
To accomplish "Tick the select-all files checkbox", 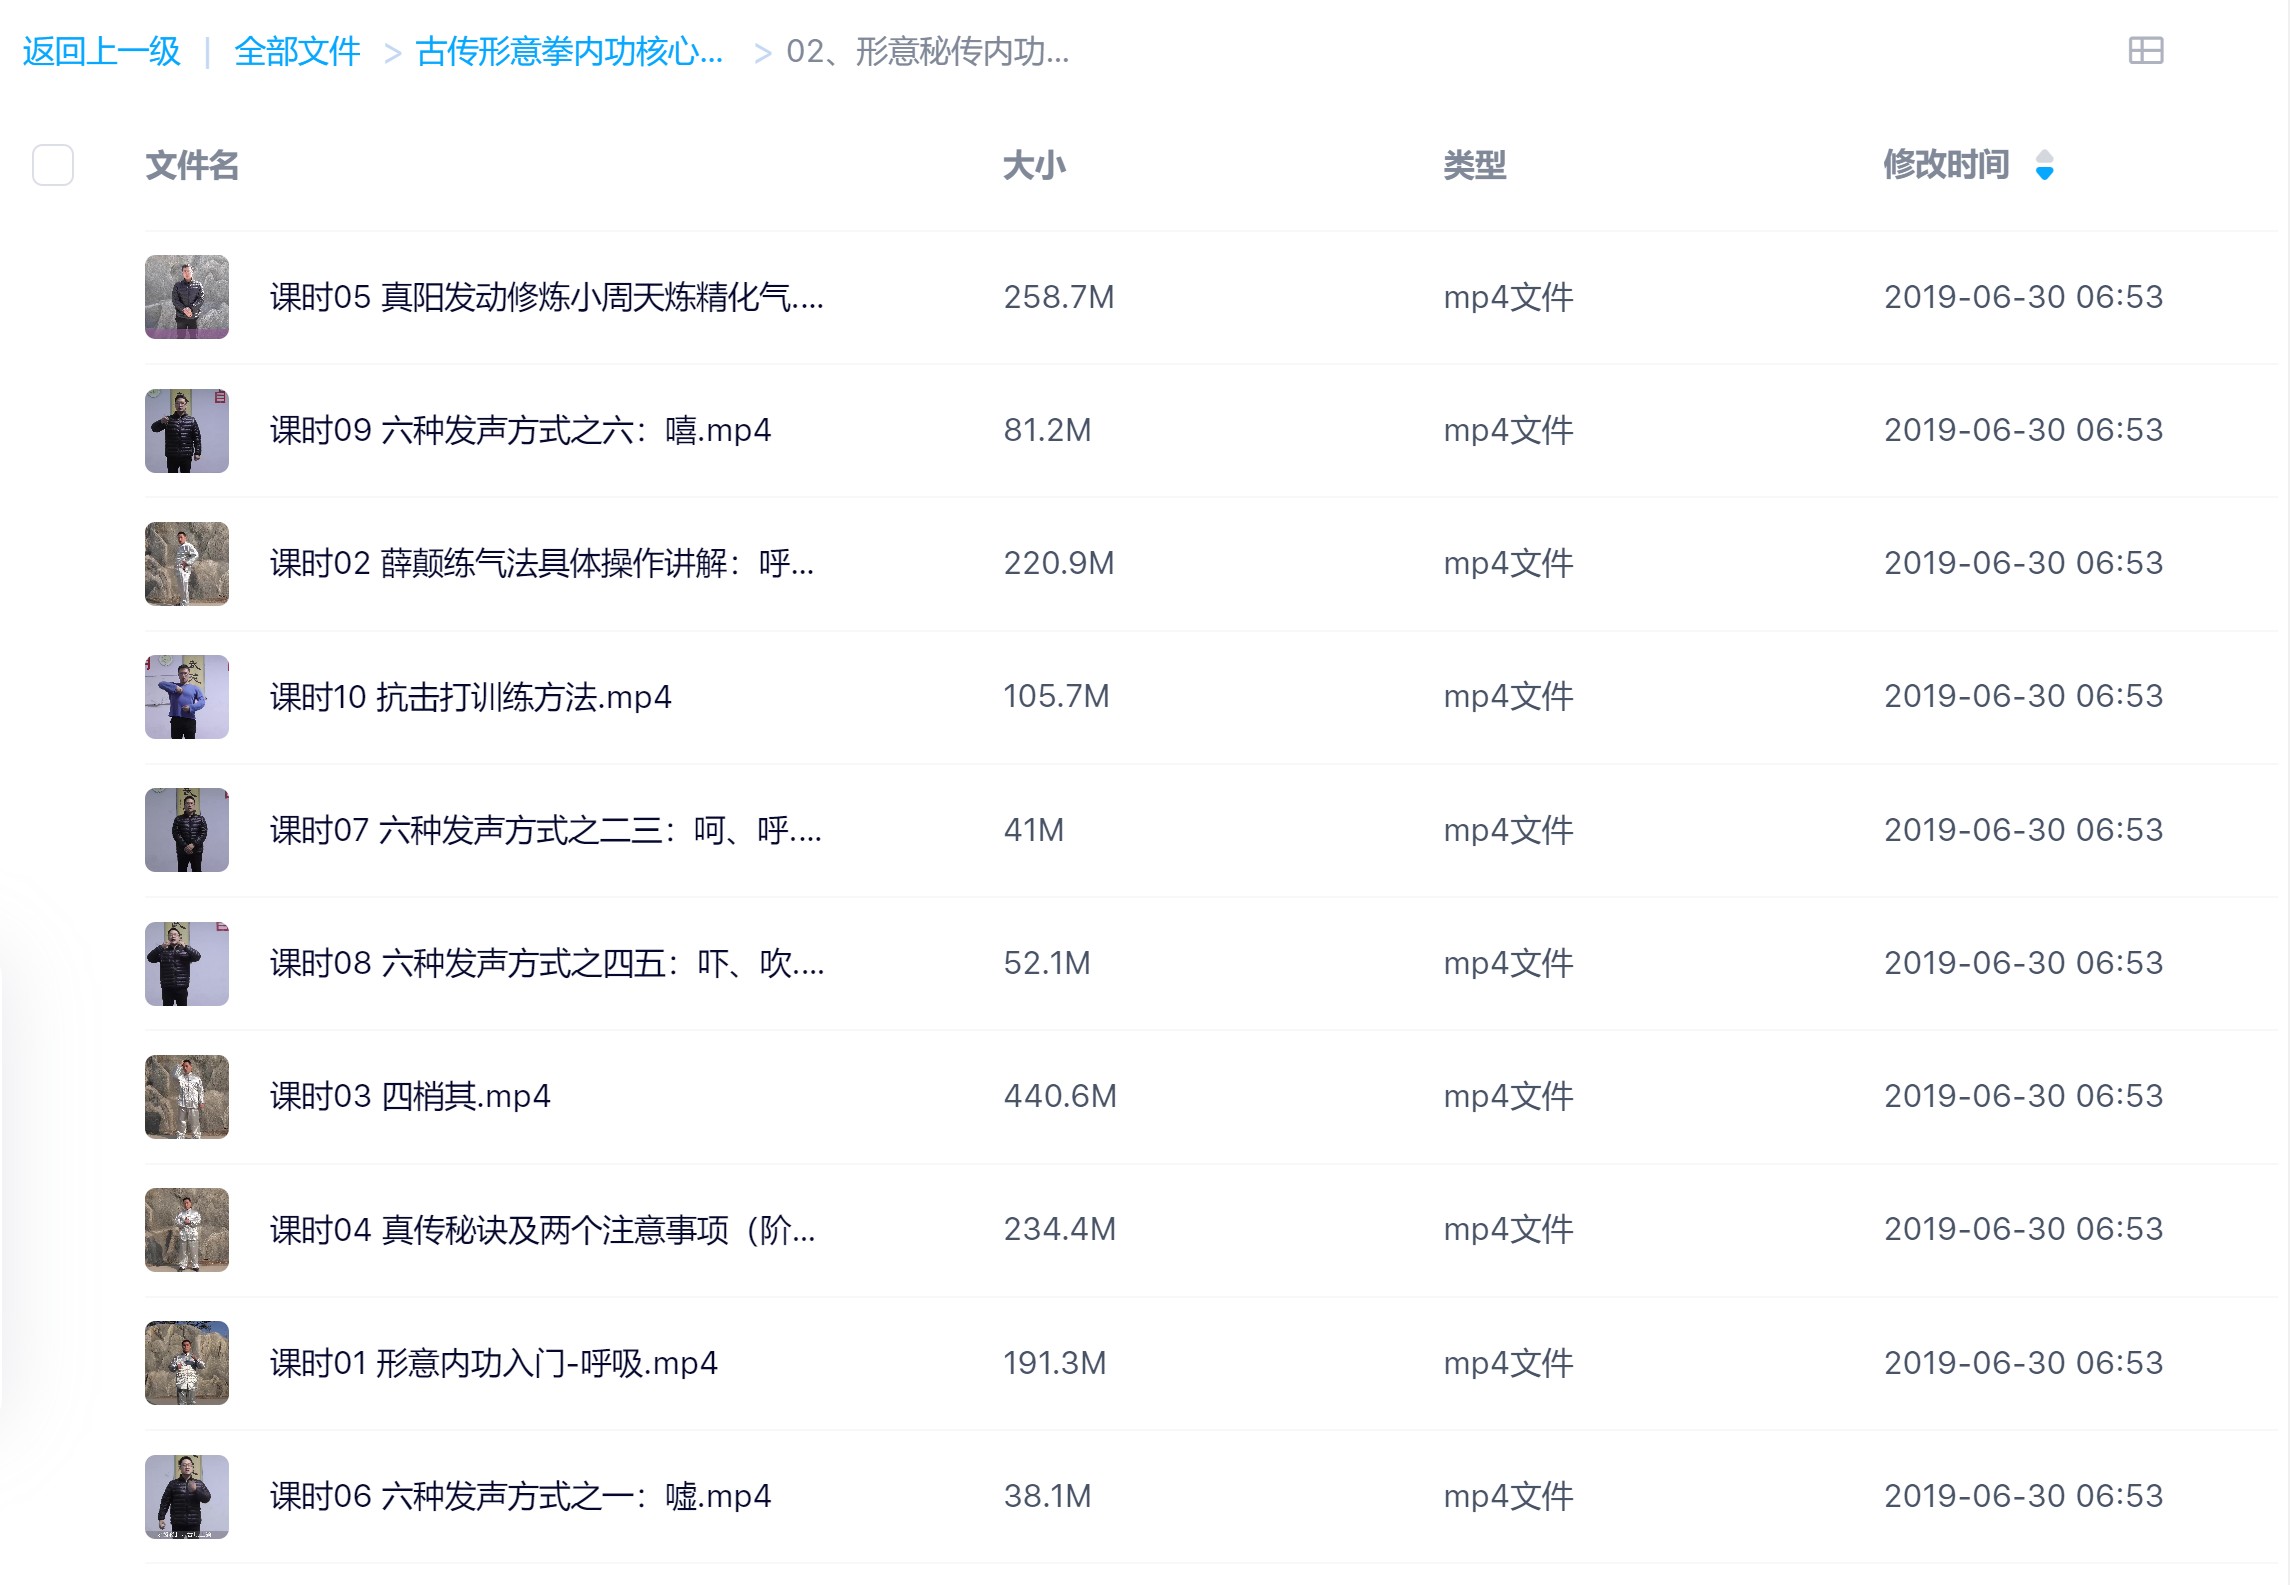I will (x=53, y=165).
